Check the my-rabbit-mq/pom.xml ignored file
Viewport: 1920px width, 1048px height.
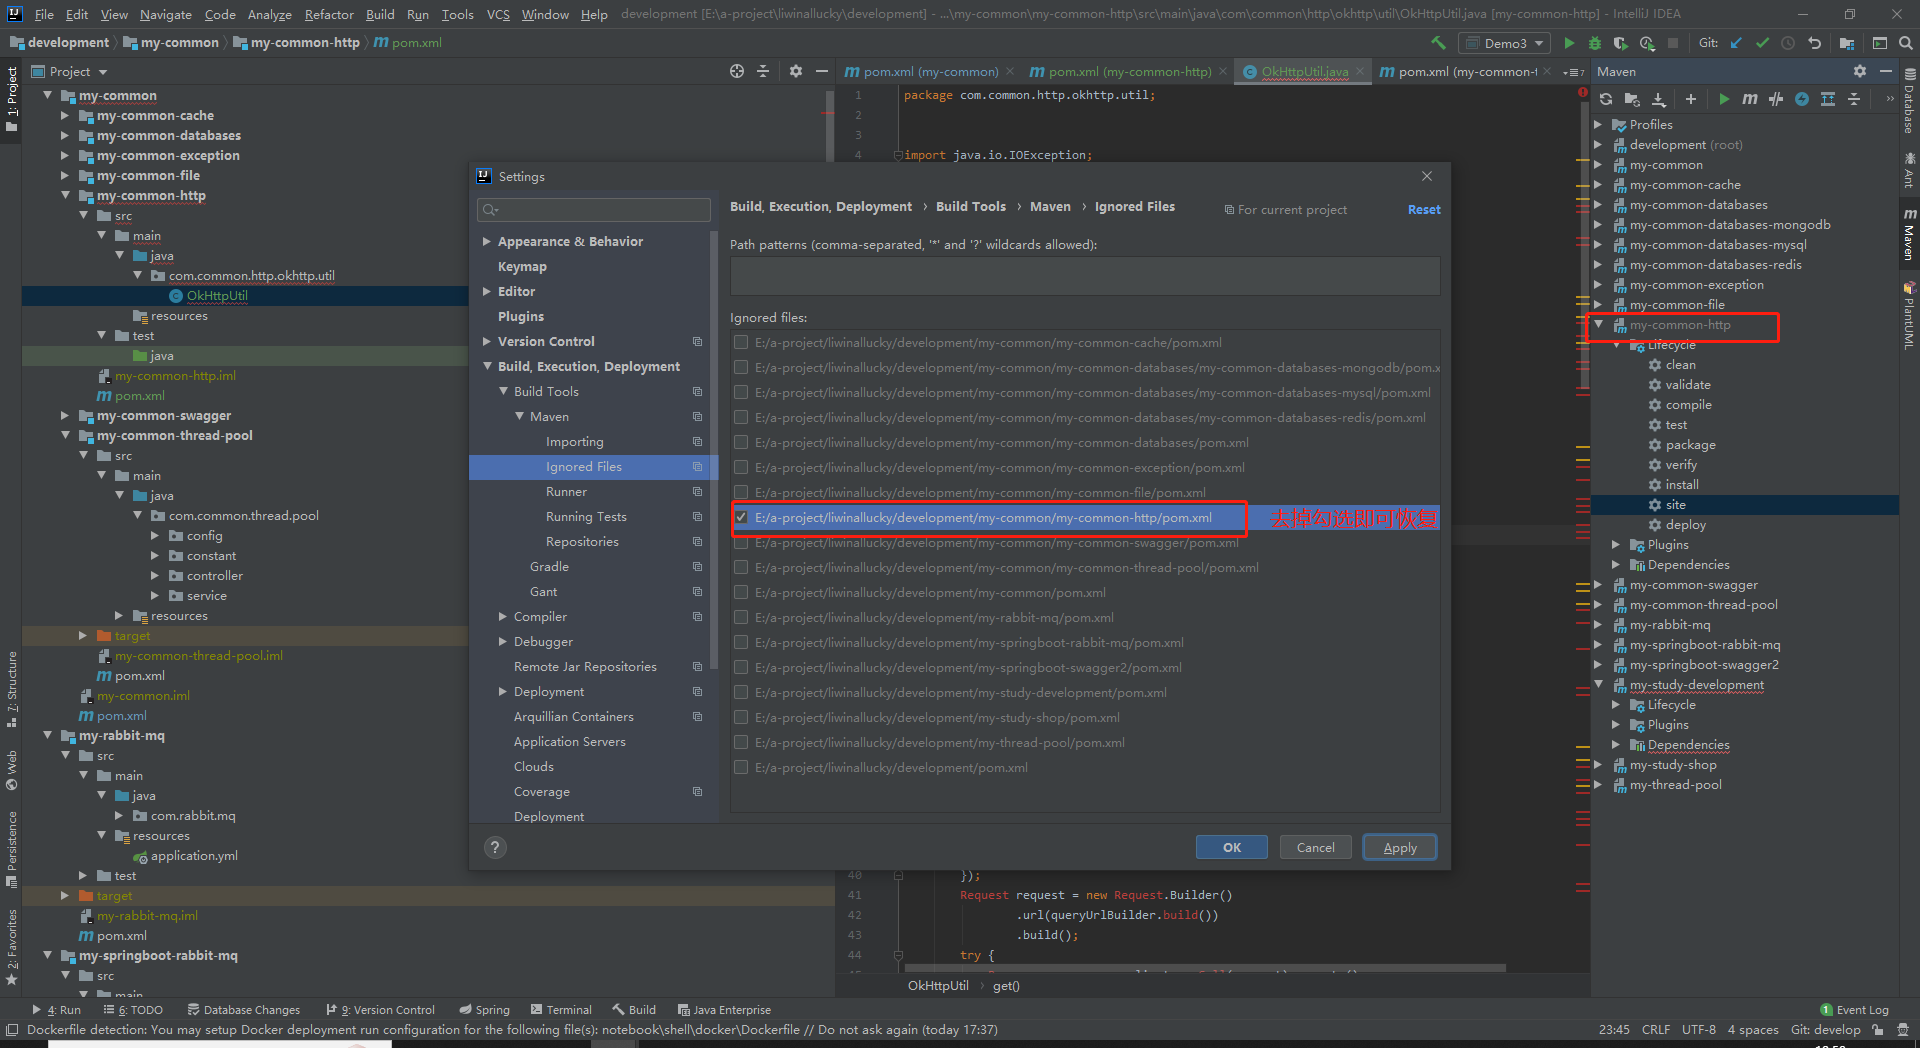pyautogui.click(x=741, y=618)
